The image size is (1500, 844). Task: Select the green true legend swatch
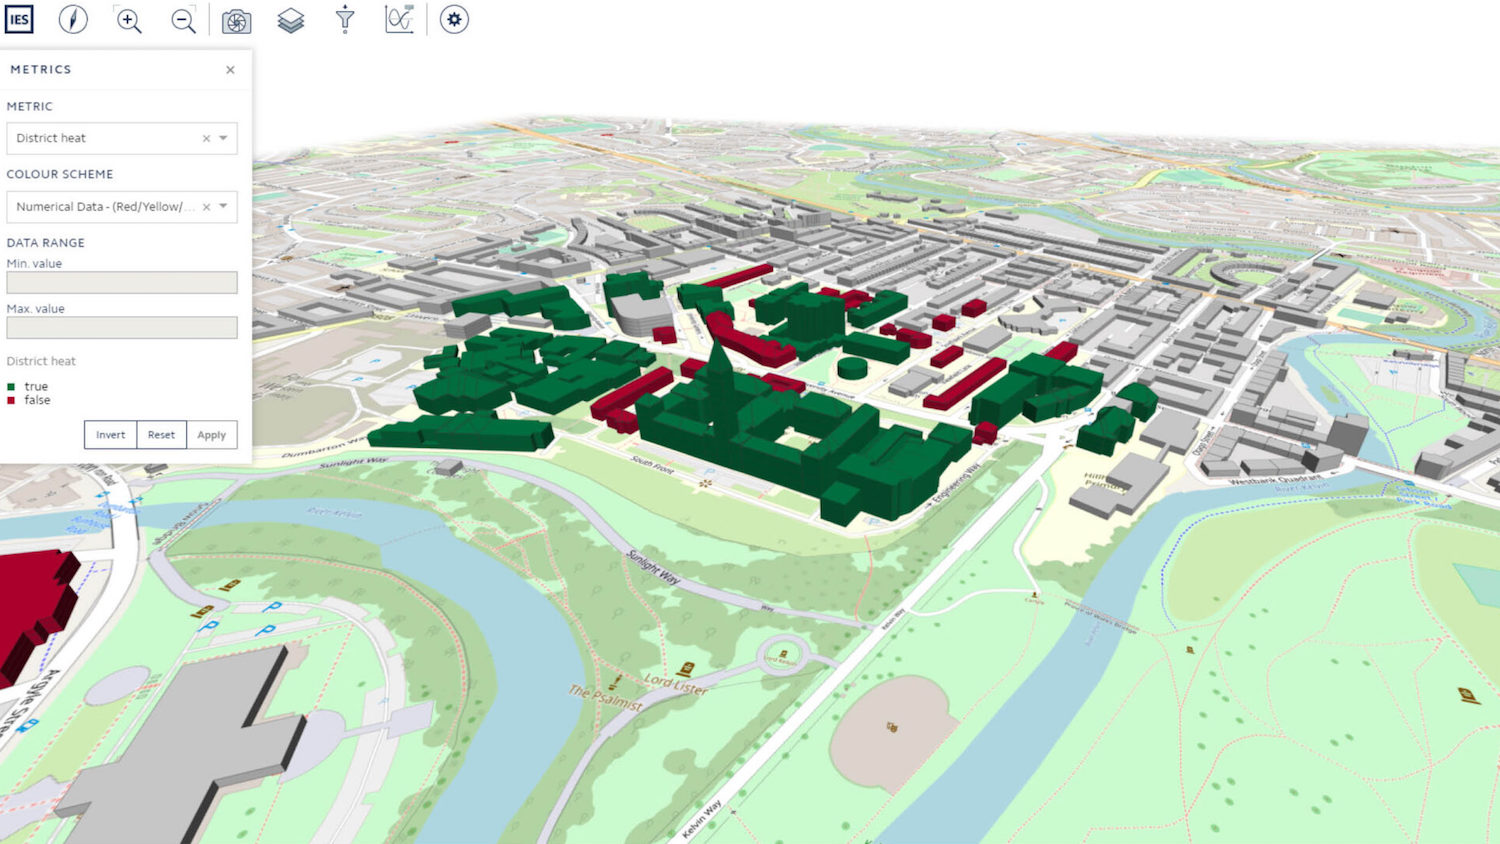[x=11, y=386]
